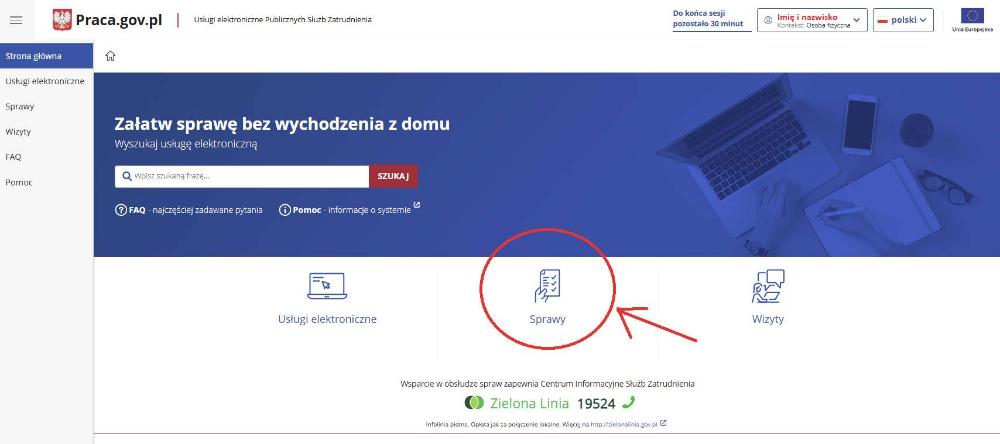Click the Wizyty tile label

768,319
